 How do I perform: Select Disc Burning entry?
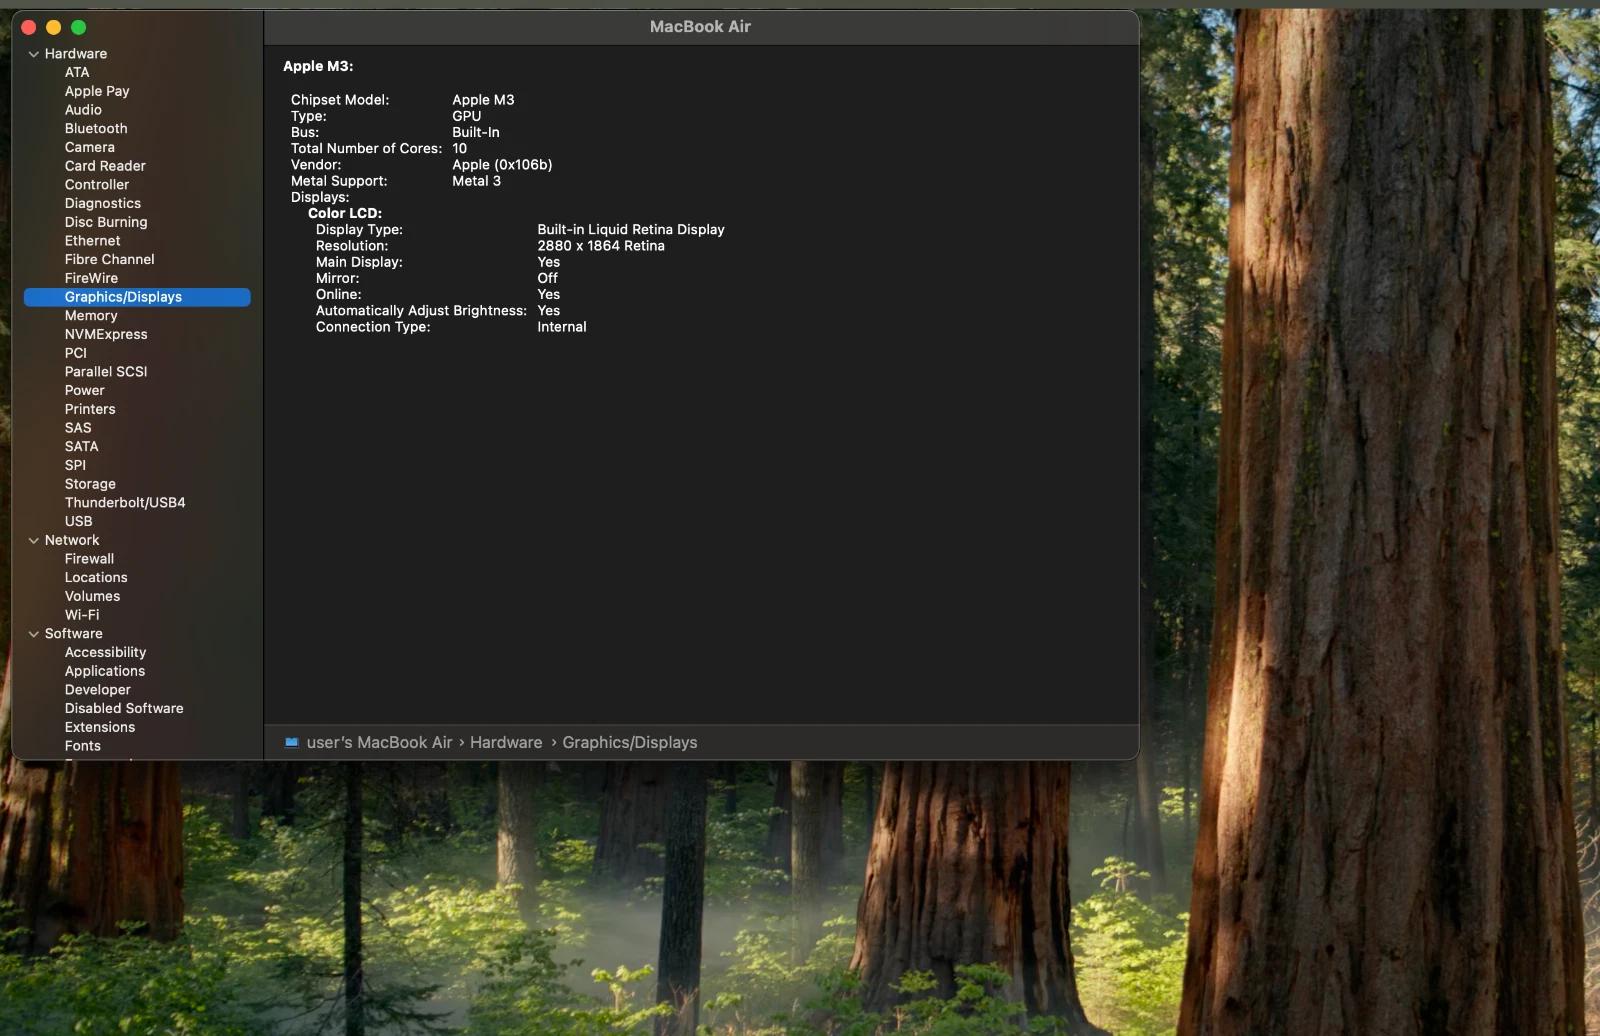[106, 222]
